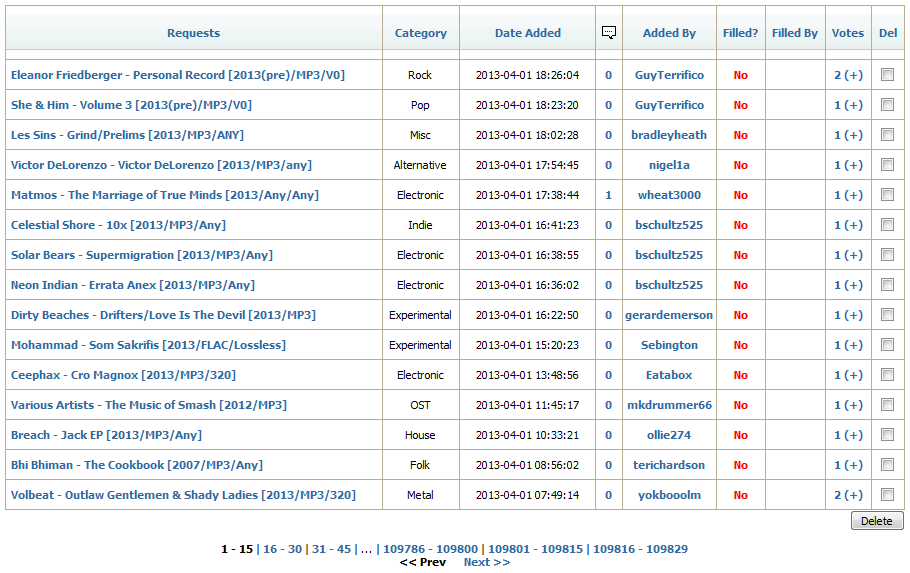Open comment count 1 for Matmos request
Screen dimensions: 910x573
tap(608, 195)
